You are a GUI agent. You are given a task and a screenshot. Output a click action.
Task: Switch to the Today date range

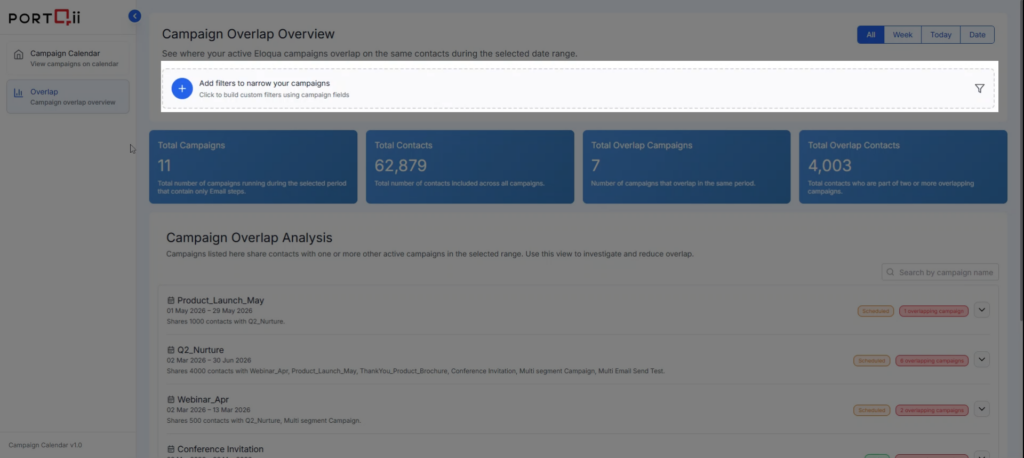[940, 35]
